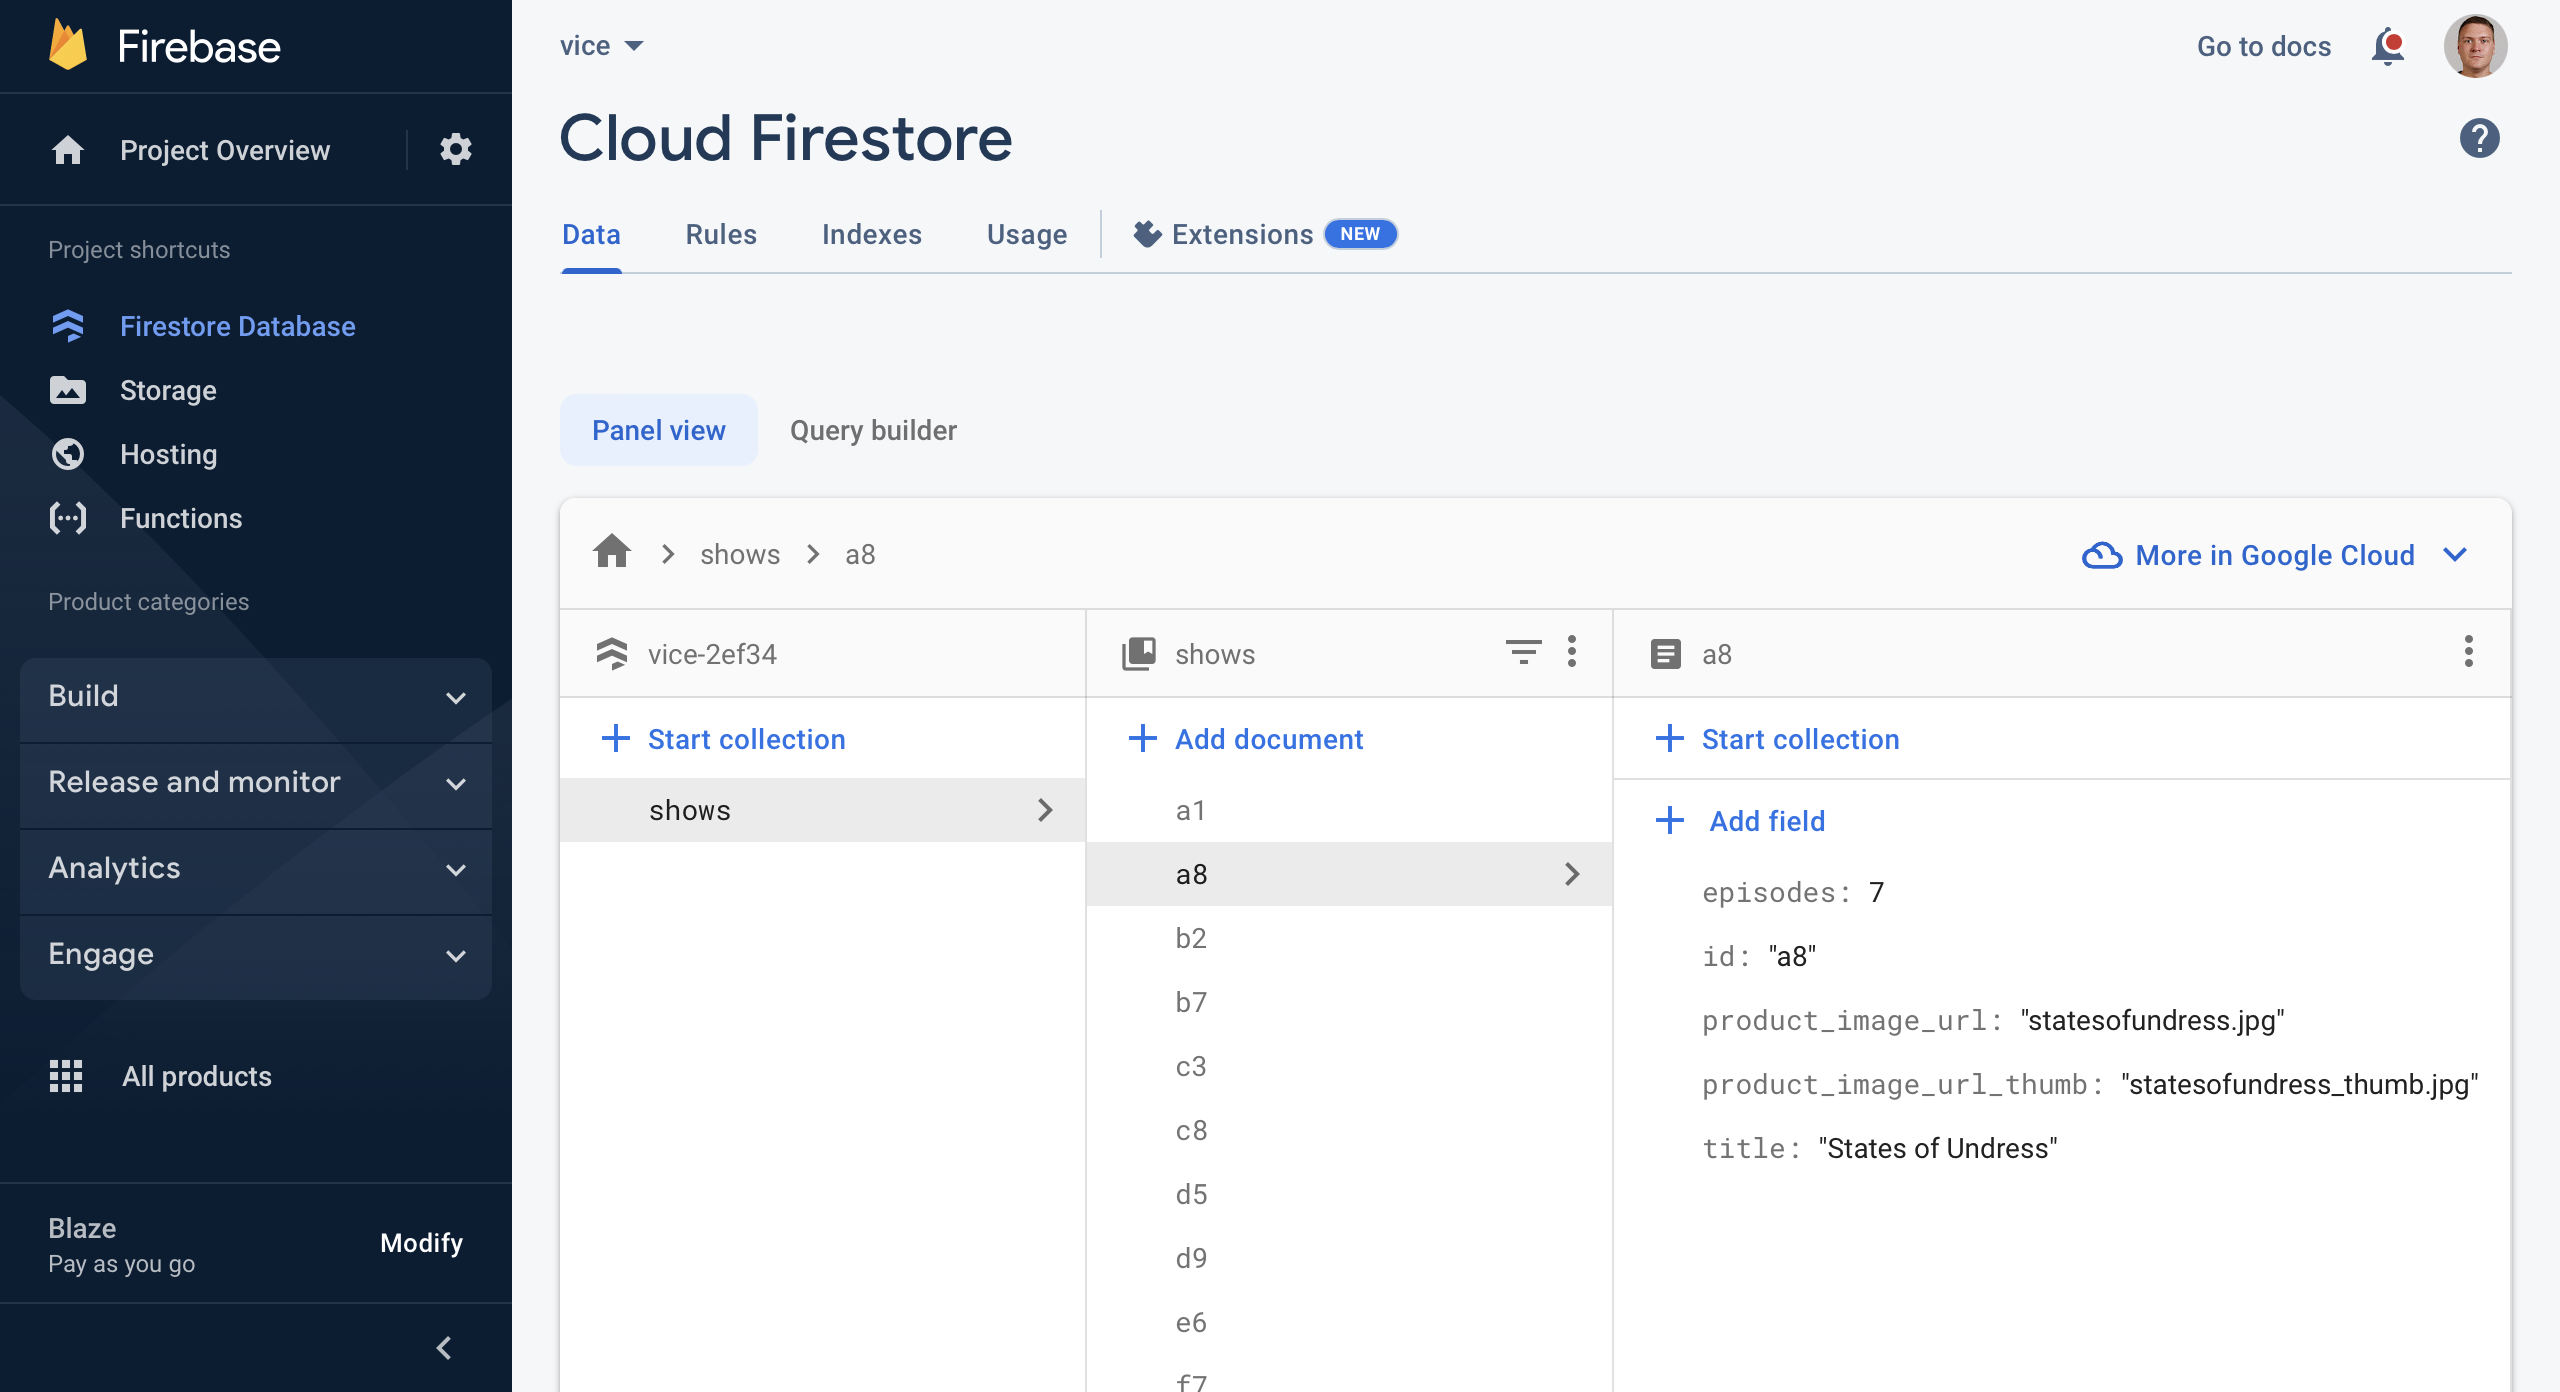This screenshot has height=1392, width=2560.
Task: Open three-dot menu for shows collection
Action: point(1572,653)
